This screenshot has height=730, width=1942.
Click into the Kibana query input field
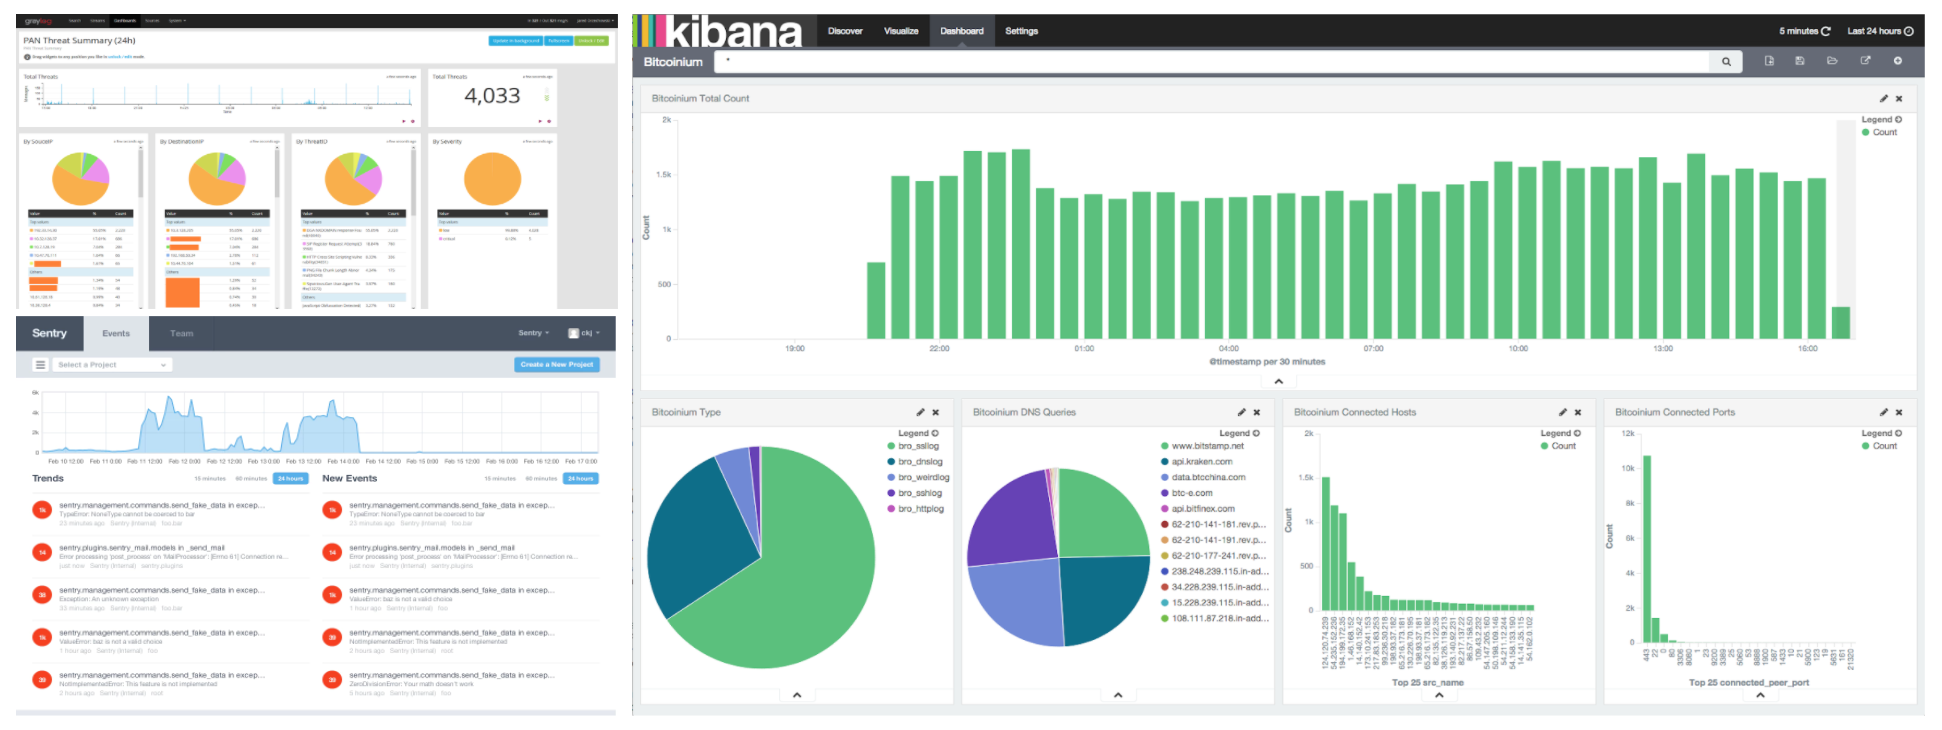click(1212, 61)
